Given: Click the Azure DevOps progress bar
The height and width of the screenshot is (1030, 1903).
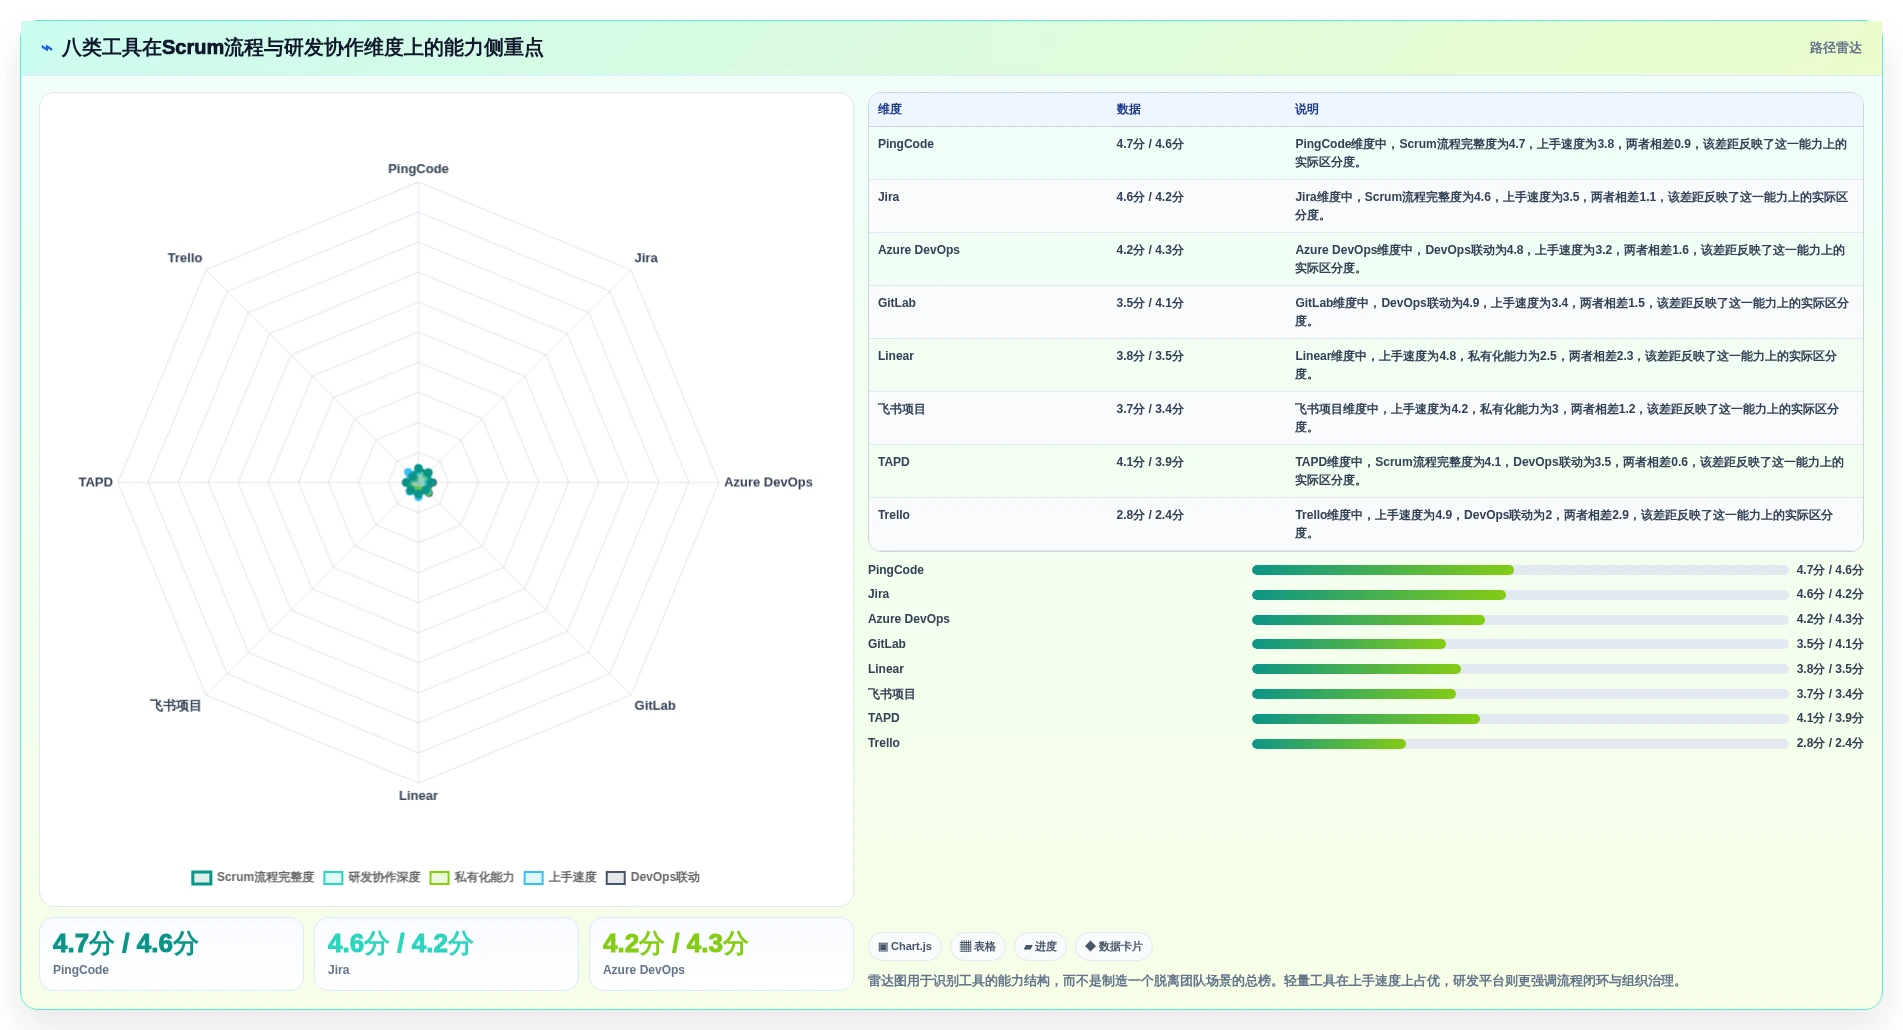Looking at the screenshot, I should 1520,620.
